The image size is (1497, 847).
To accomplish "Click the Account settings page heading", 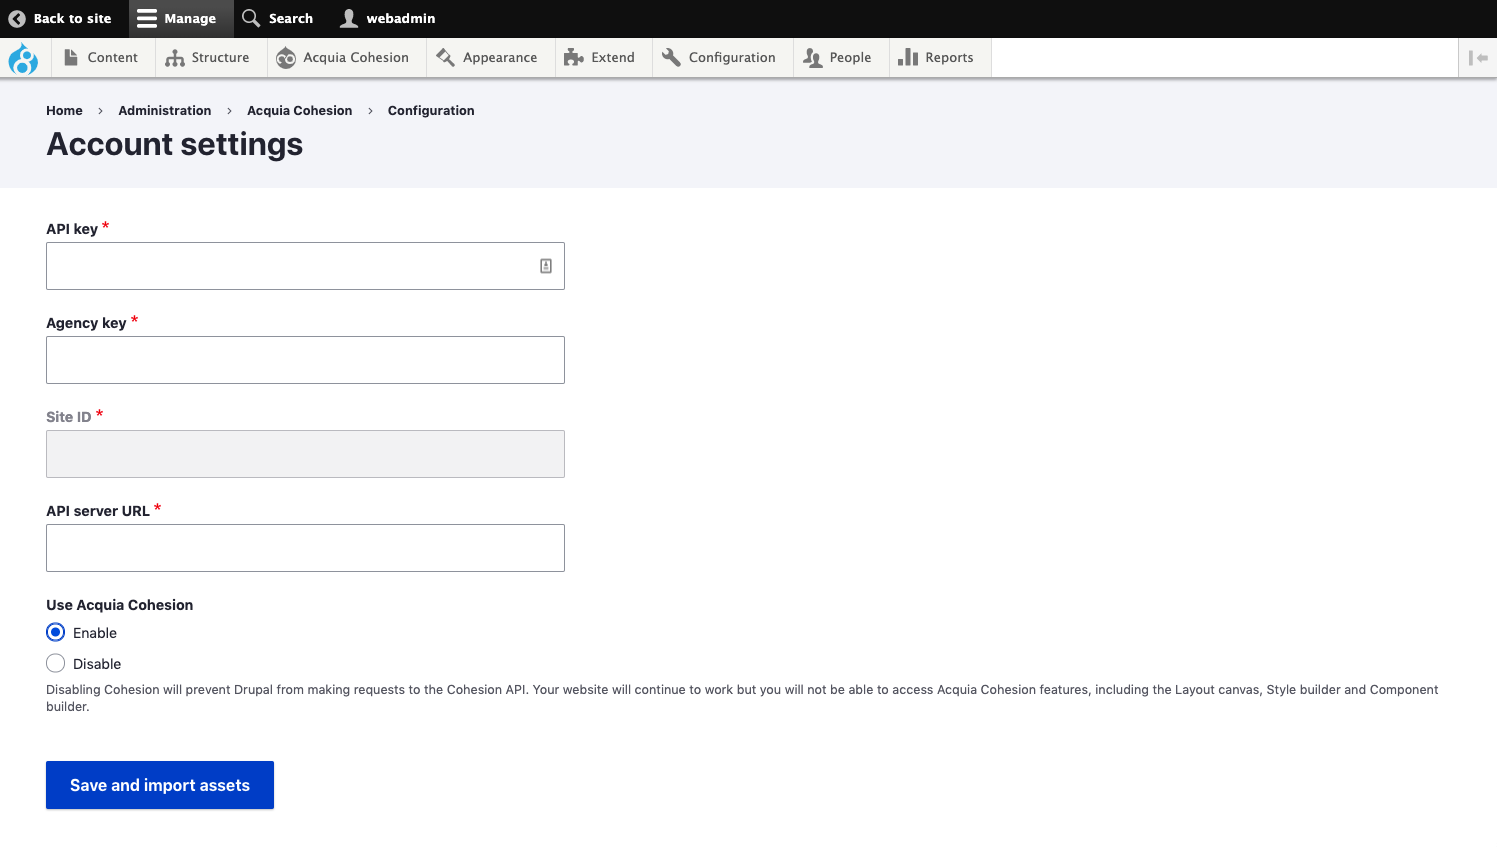I will click(x=175, y=144).
